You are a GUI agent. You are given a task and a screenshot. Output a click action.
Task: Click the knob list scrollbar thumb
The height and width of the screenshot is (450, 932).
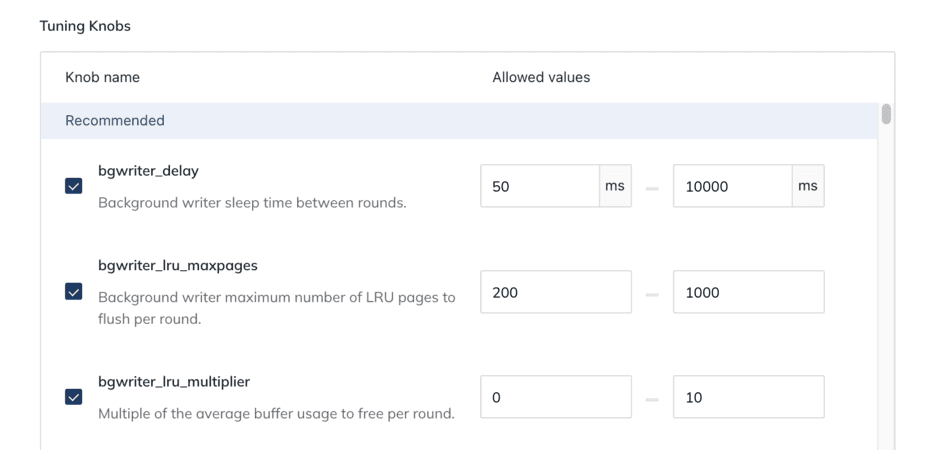tap(886, 114)
